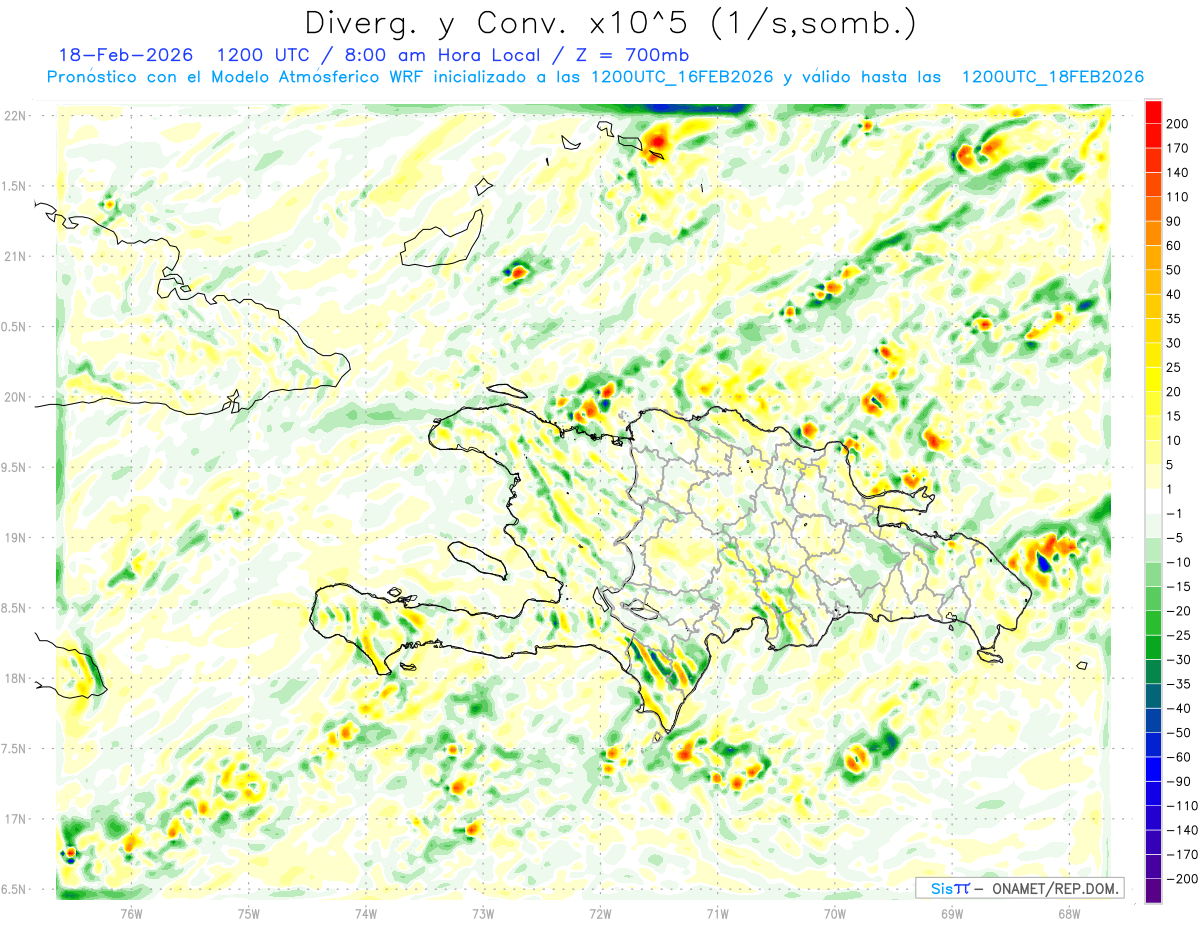1200x927 pixels.
Task: Click the positive '140' color scale value
Action: click(1178, 173)
